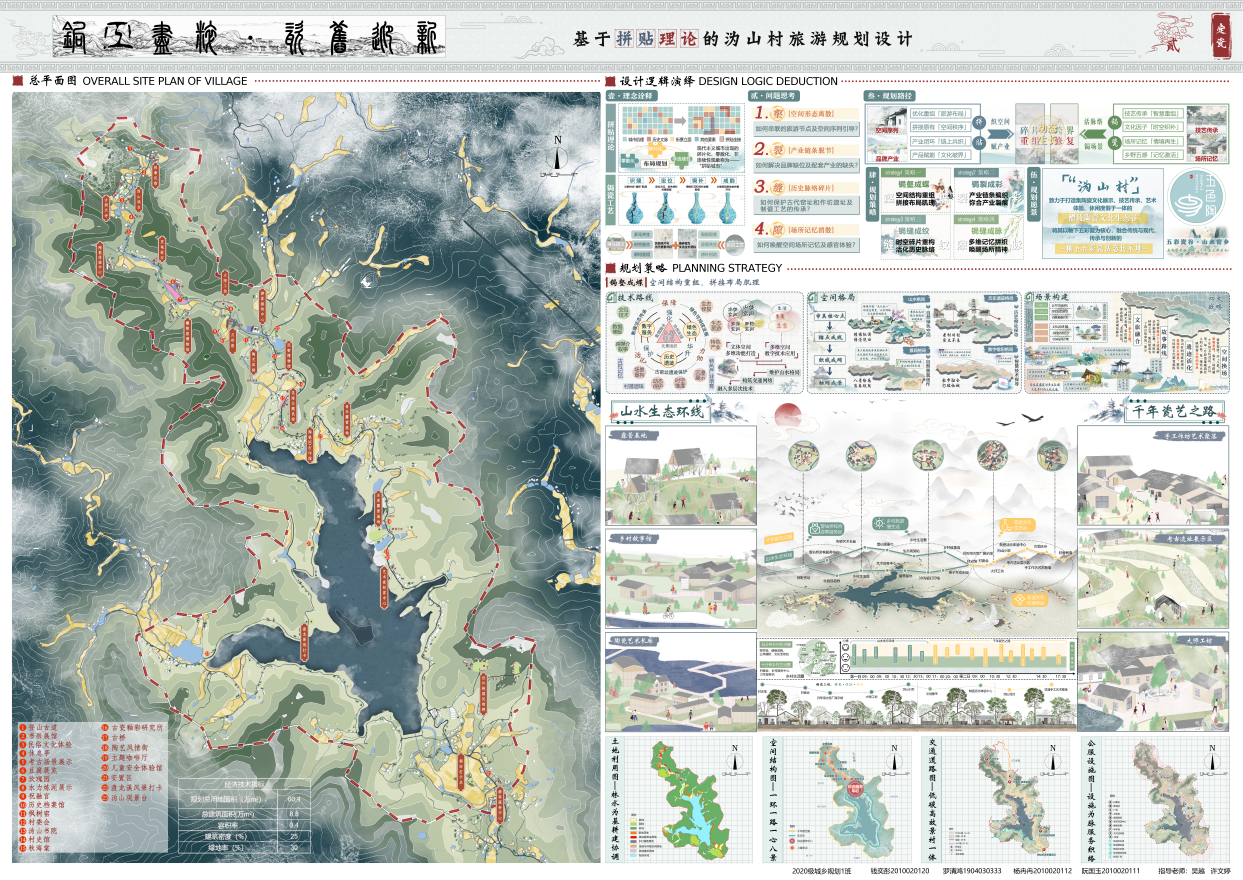Click the compass on land use map
1243x880 pixels.
point(735,759)
